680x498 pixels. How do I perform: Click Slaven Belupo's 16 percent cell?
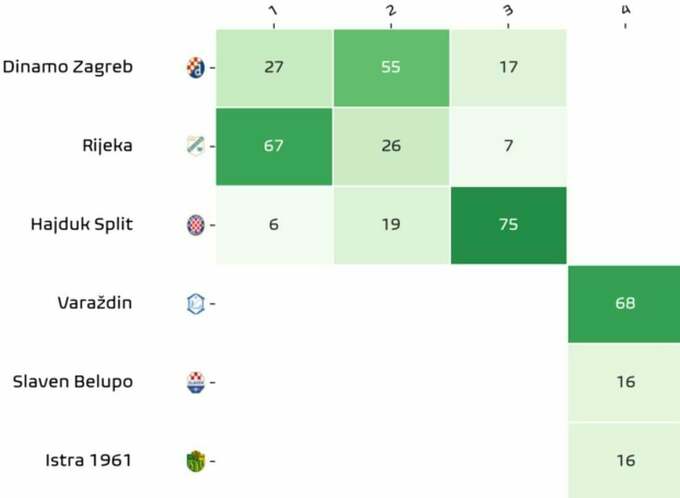[625, 382]
